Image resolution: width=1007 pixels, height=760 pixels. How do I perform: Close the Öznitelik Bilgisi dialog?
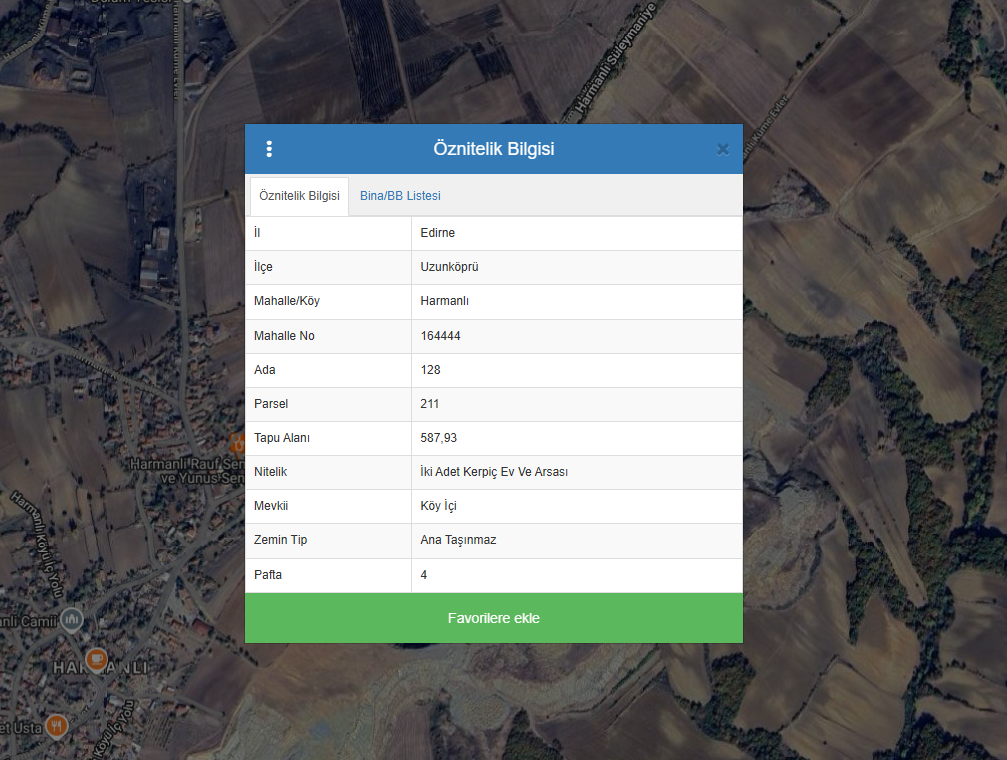pos(722,150)
